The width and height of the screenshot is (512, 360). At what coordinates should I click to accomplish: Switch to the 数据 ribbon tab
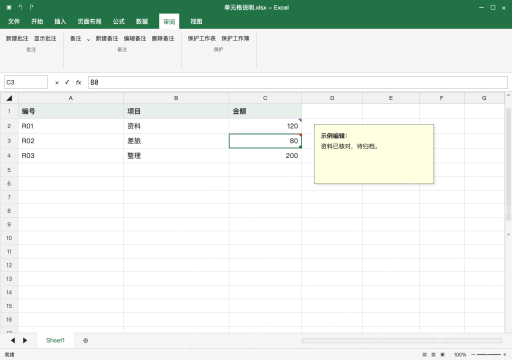tap(142, 22)
